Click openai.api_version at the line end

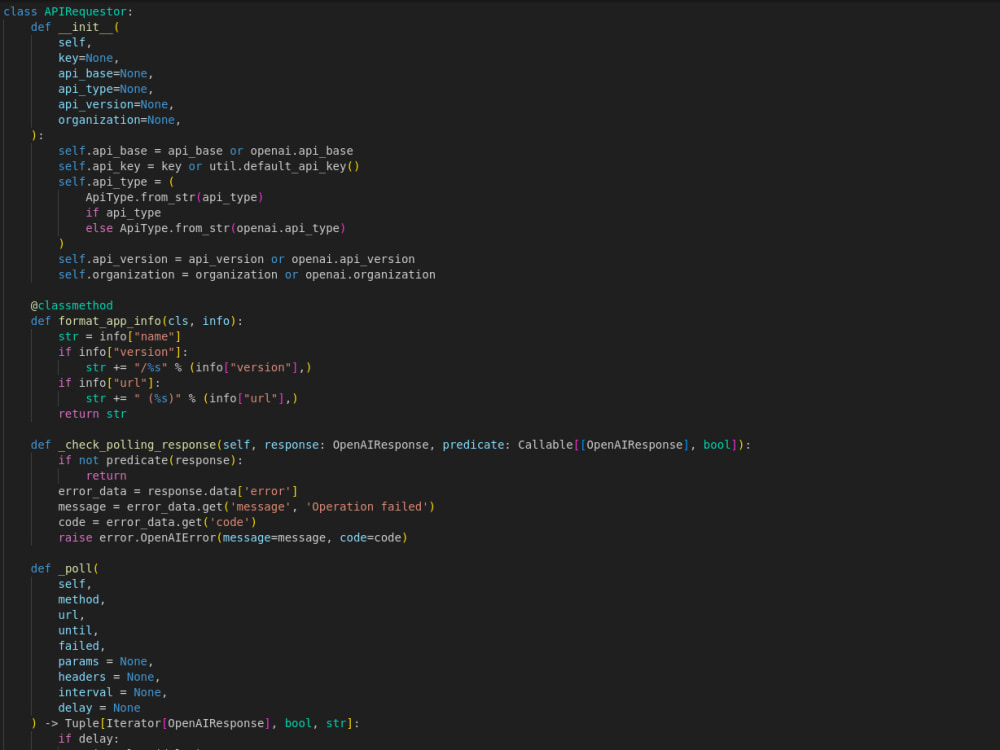pyautogui.click(x=353, y=259)
